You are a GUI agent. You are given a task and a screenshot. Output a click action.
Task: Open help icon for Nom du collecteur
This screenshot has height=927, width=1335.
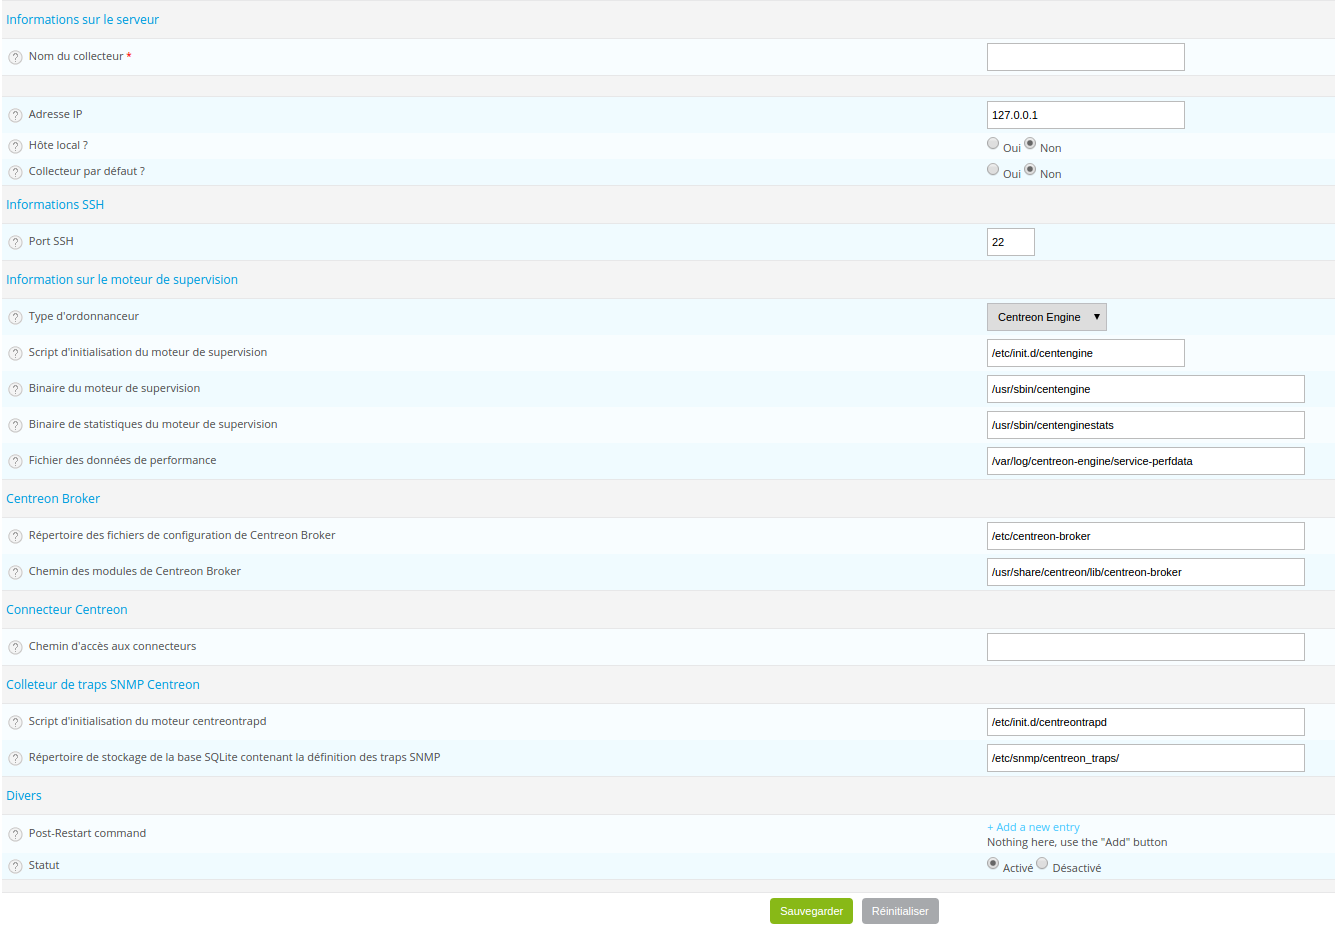(x=15, y=57)
